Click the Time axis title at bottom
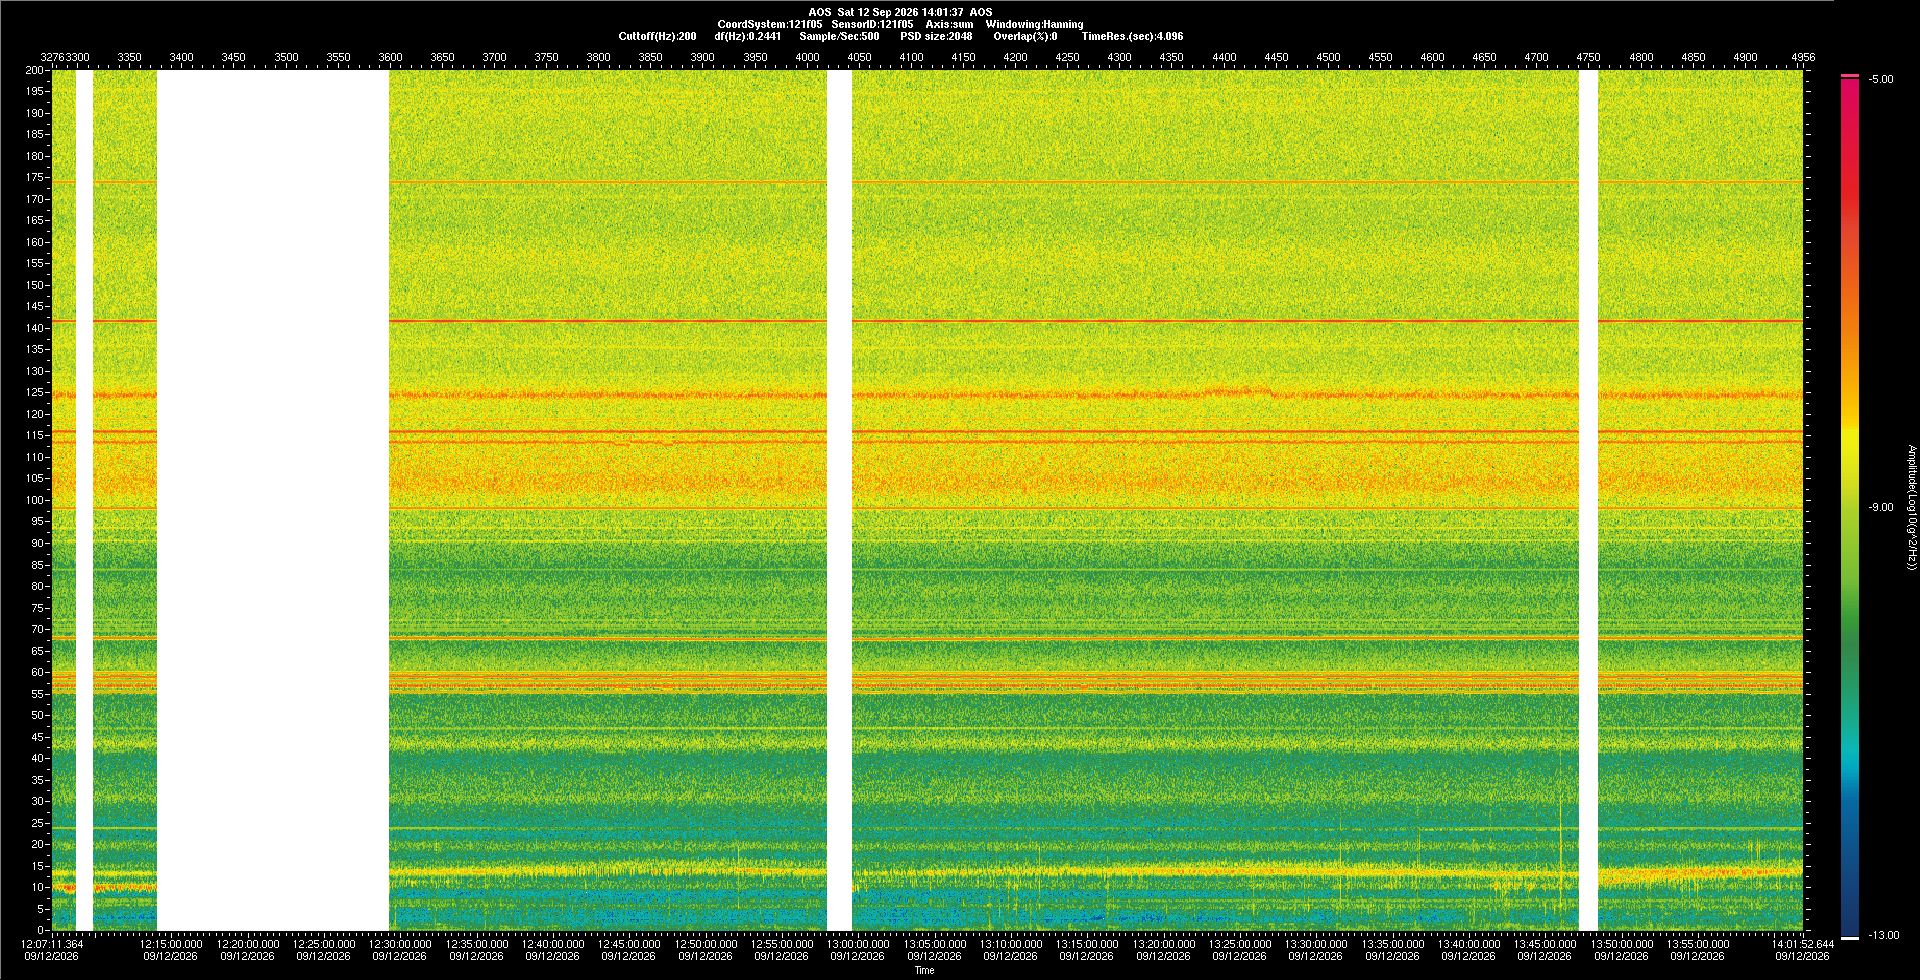Screen dimensions: 1920x980 click(924, 970)
